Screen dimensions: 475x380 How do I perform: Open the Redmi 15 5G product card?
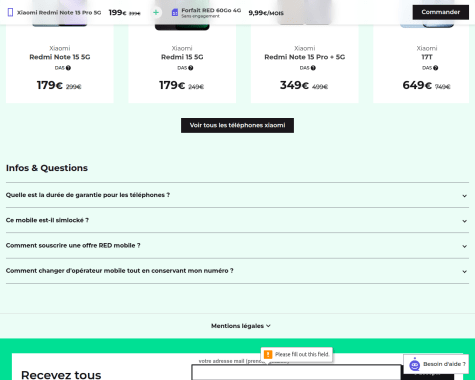tap(182, 63)
